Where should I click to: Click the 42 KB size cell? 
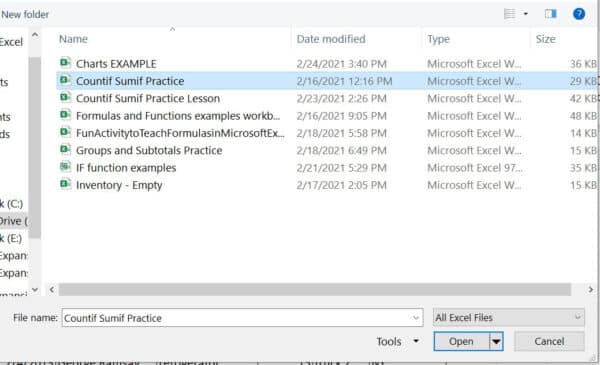point(583,99)
